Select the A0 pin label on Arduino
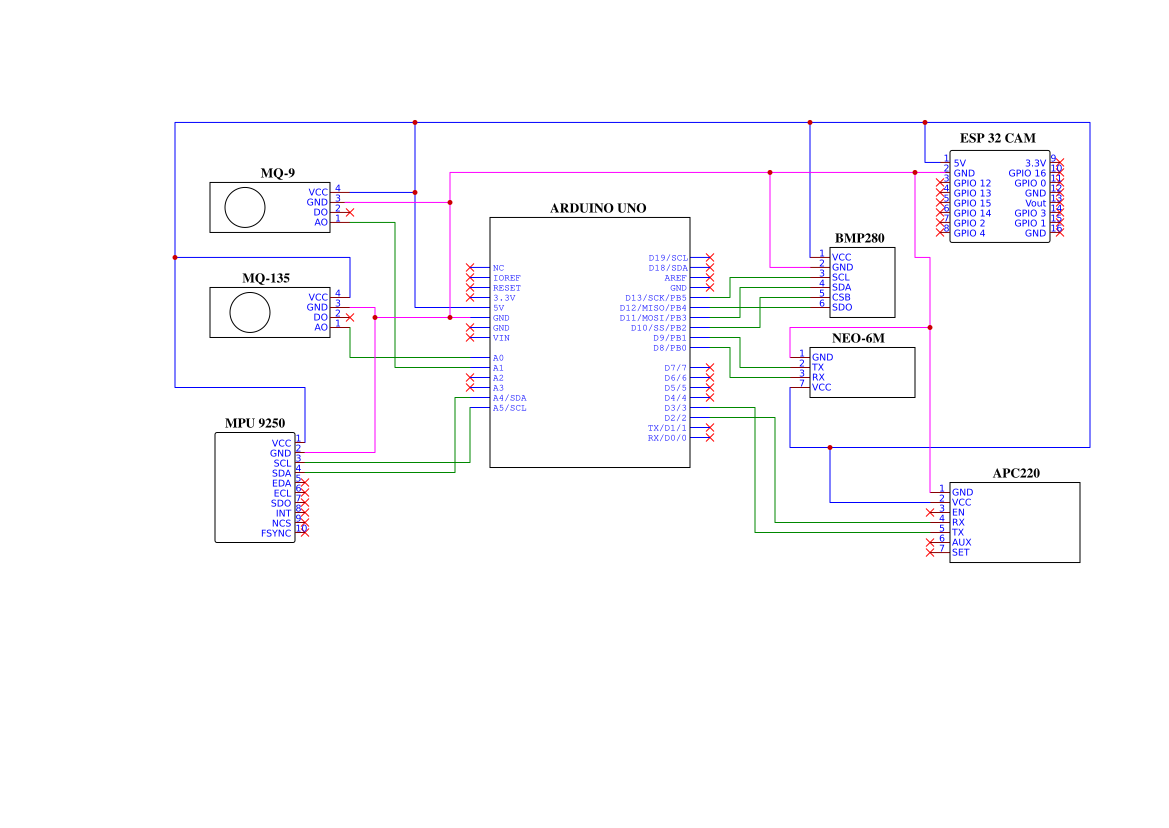1169x828 pixels. (498, 358)
